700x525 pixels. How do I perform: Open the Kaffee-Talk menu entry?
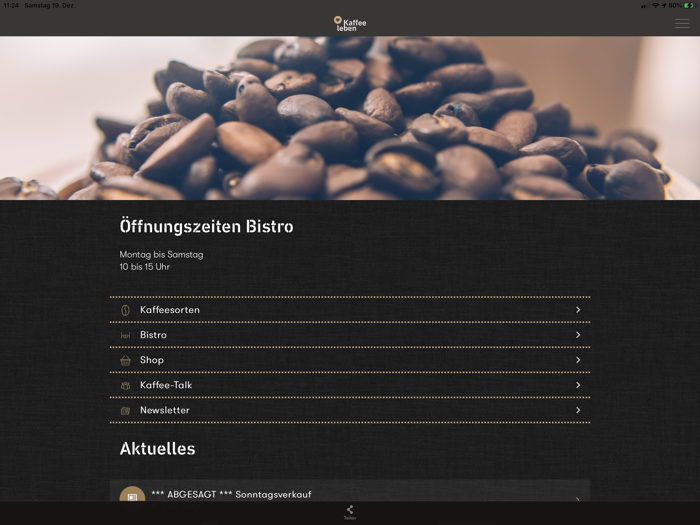[350, 385]
